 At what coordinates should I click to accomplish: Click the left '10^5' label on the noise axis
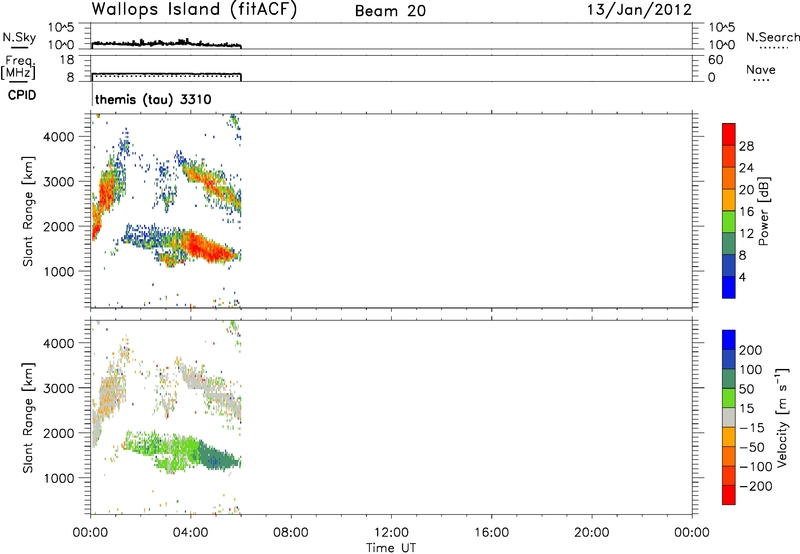pyautogui.click(x=61, y=27)
